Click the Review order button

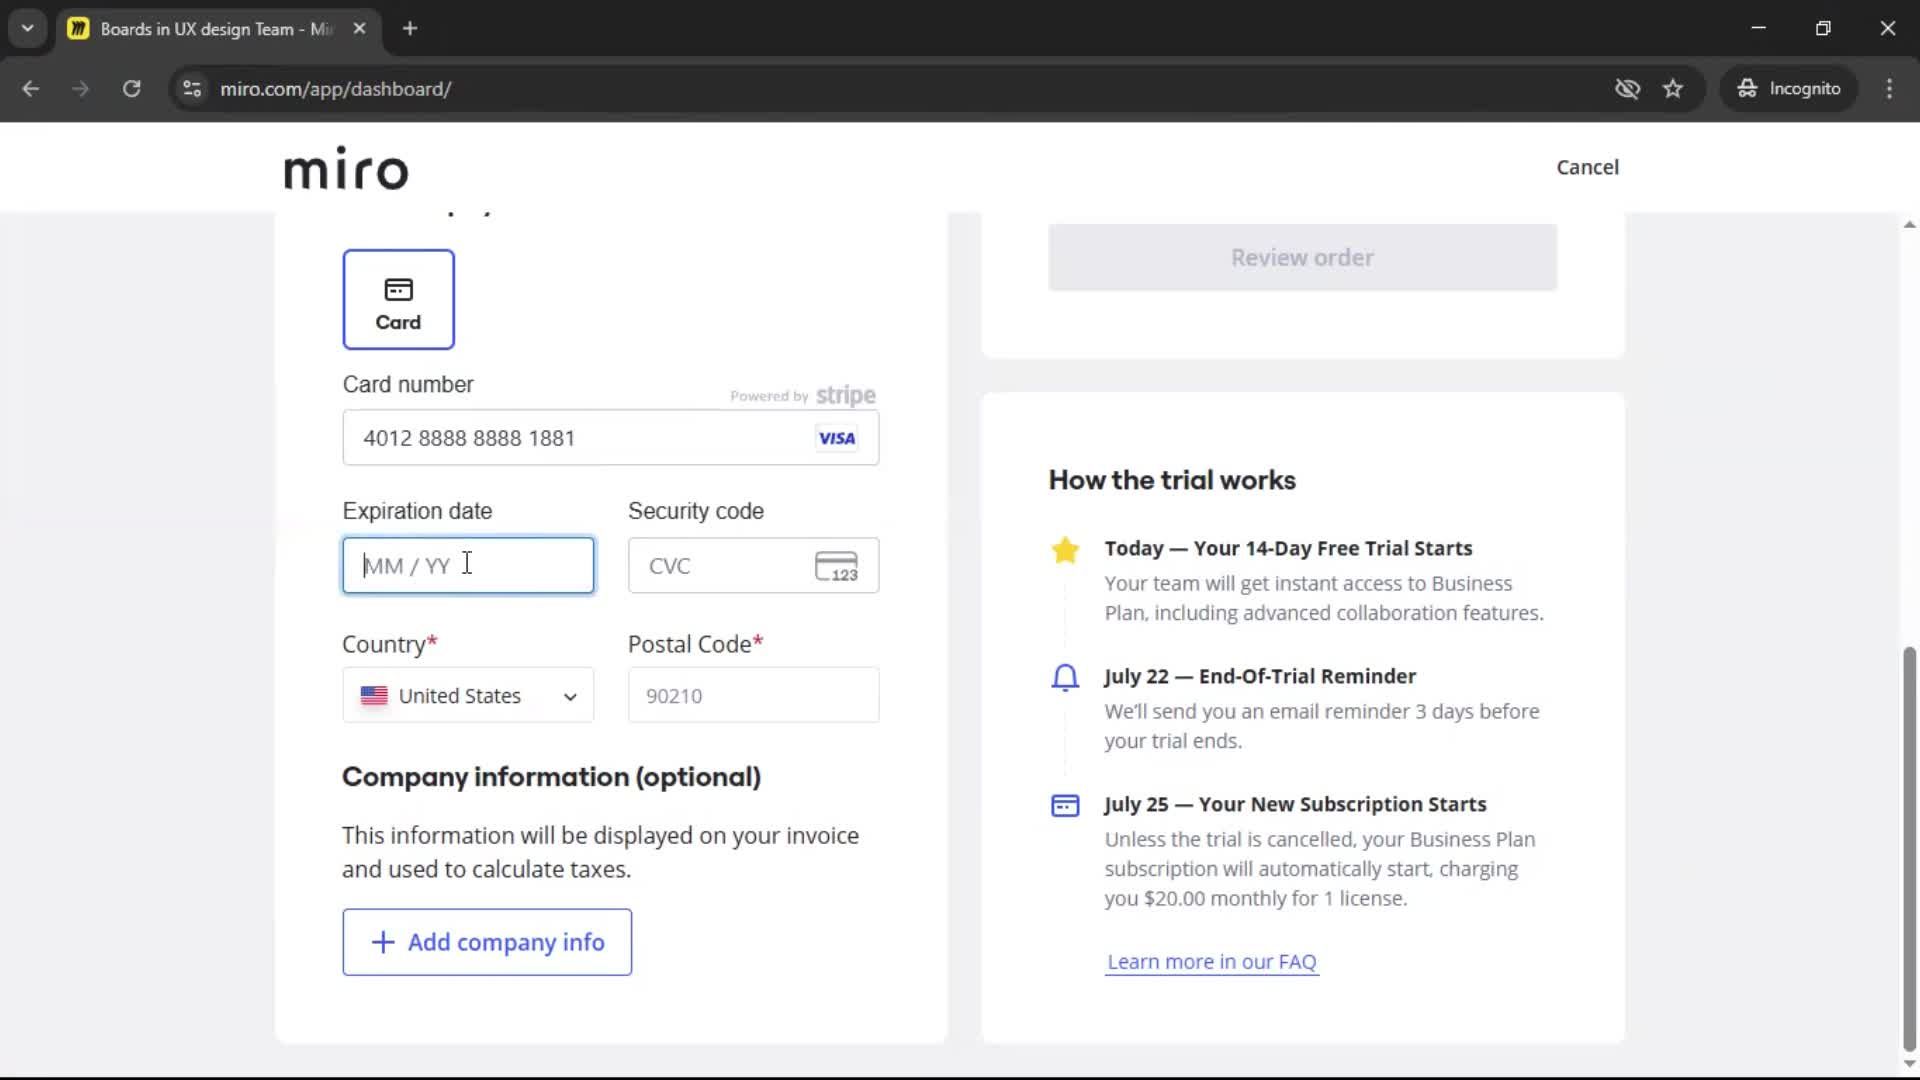pos(1302,258)
